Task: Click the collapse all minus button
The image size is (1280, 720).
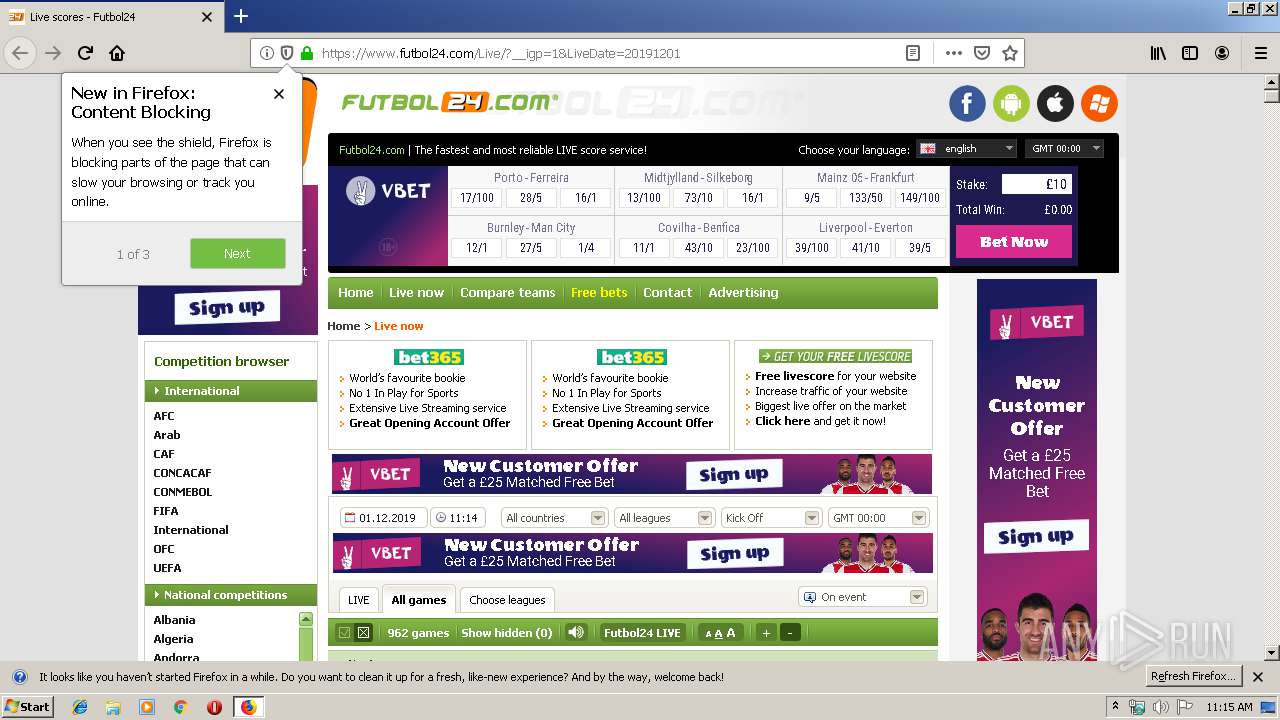Action: point(790,632)
